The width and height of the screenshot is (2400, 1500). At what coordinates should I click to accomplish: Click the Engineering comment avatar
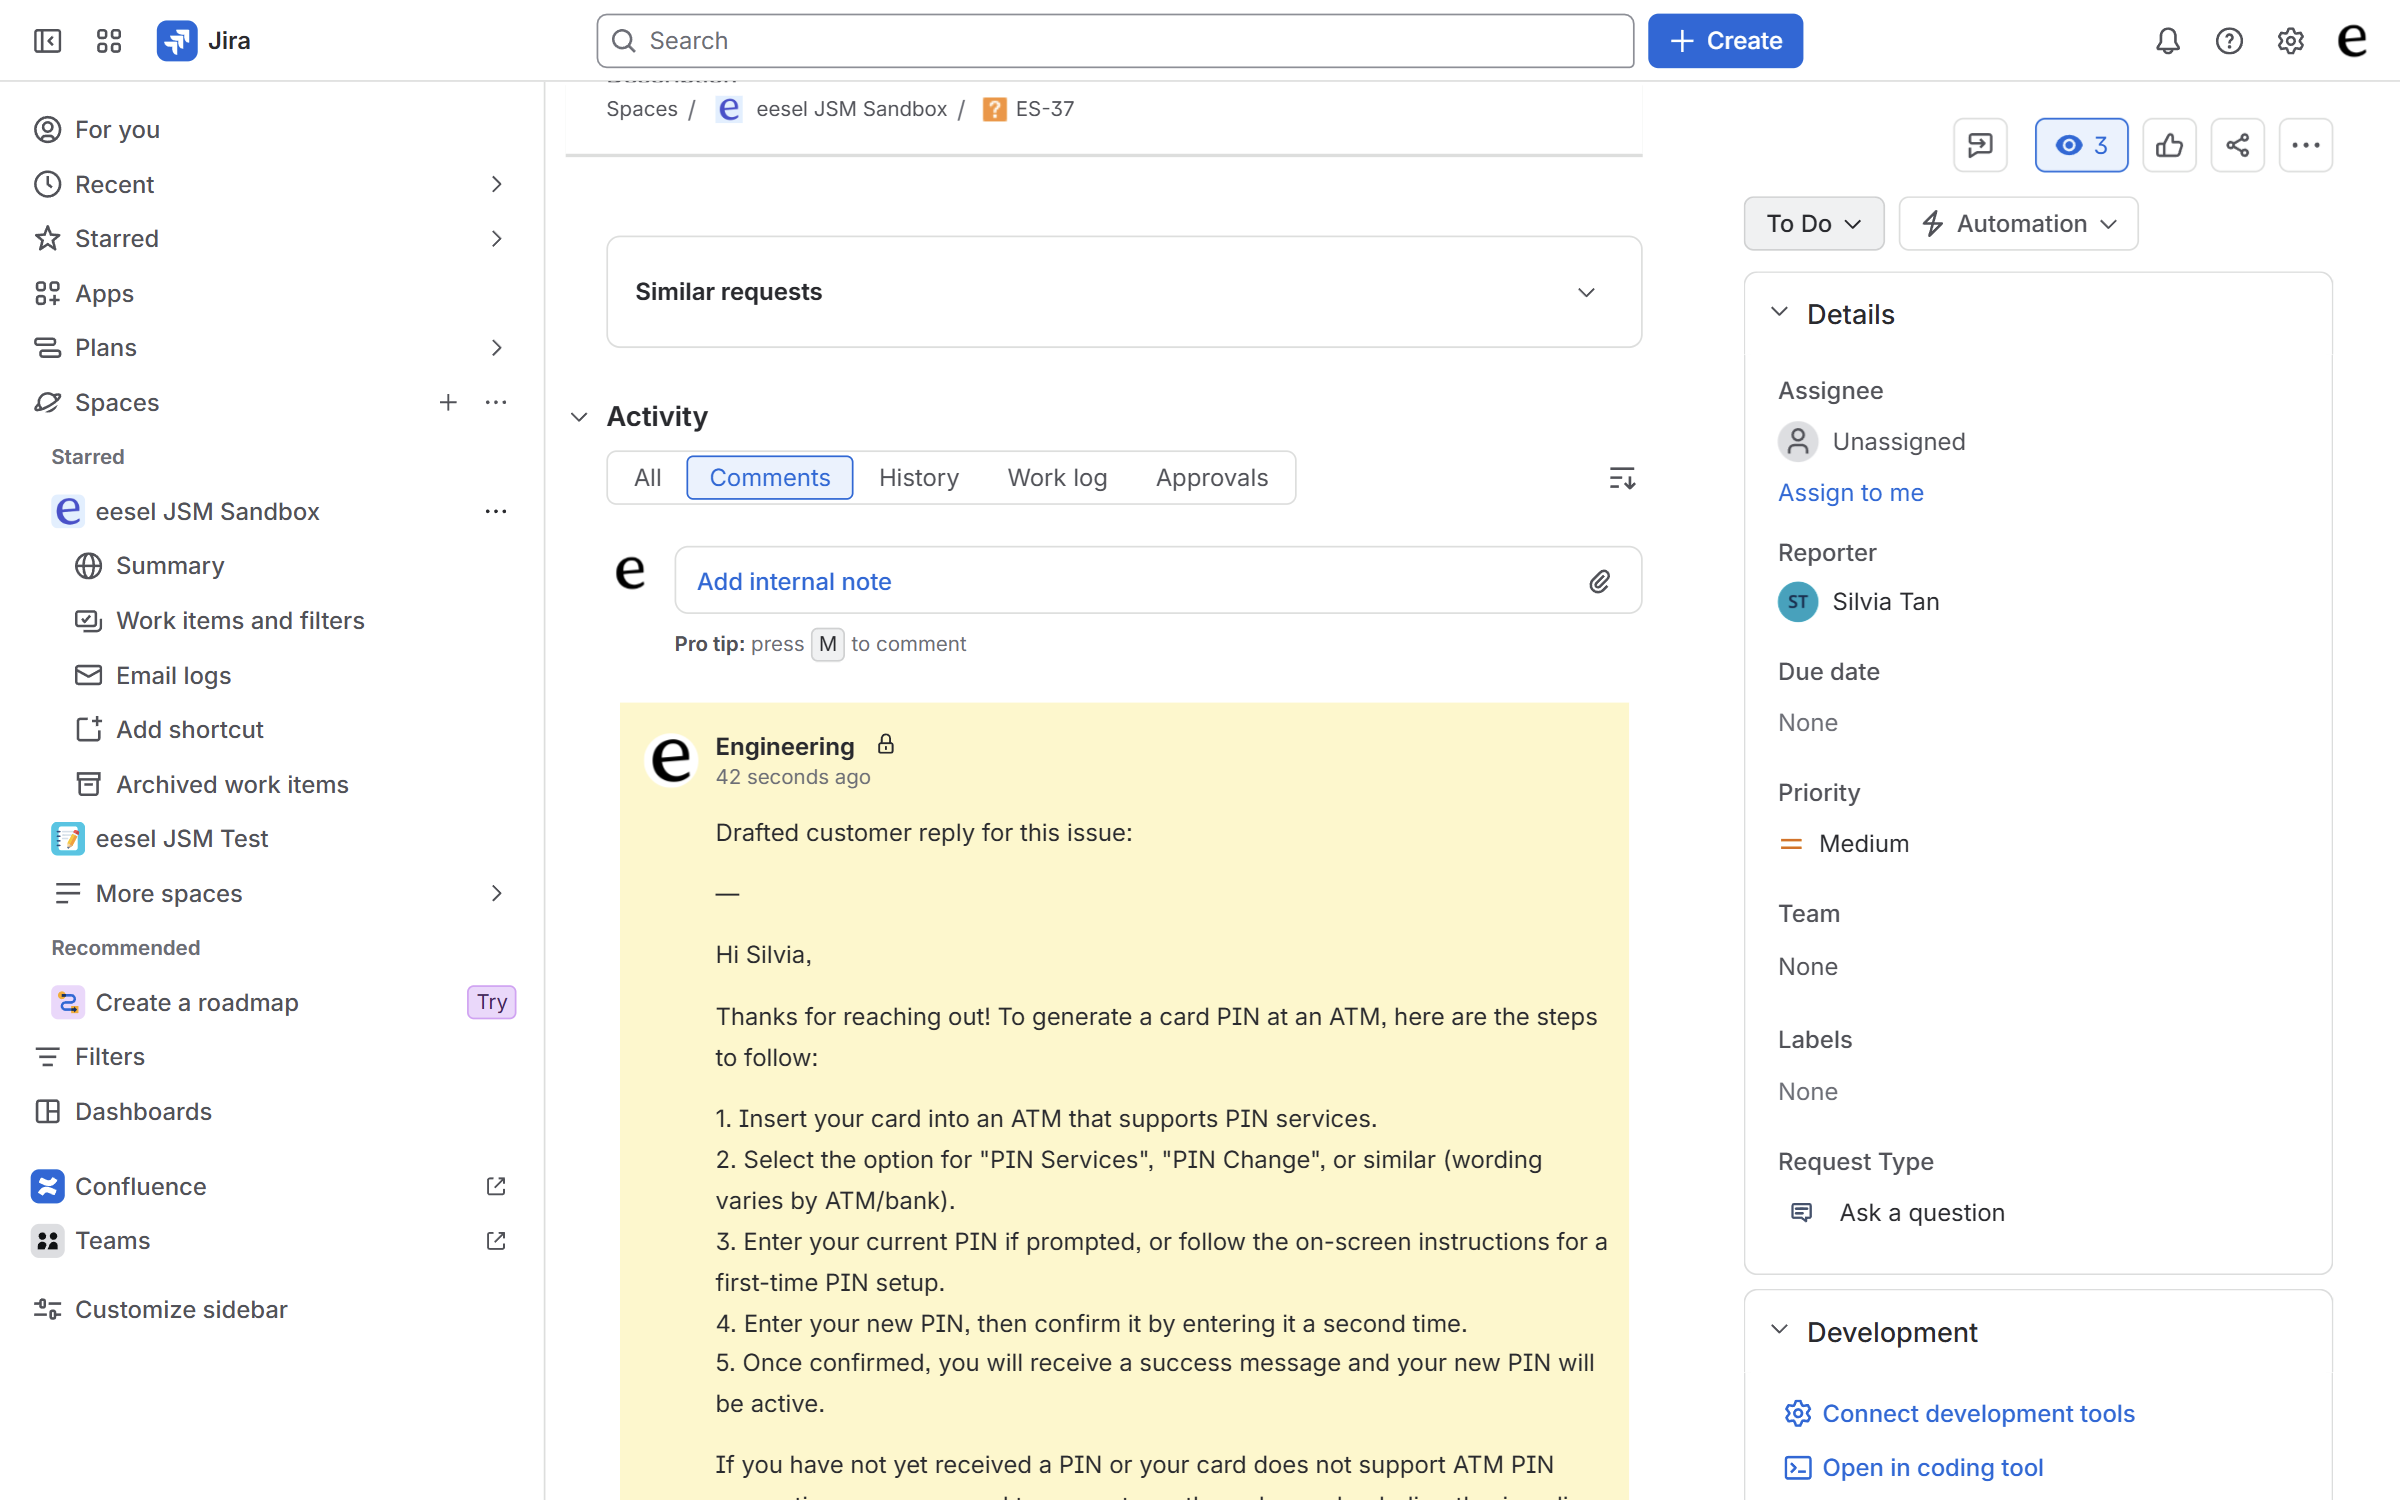tap(671, 760)
